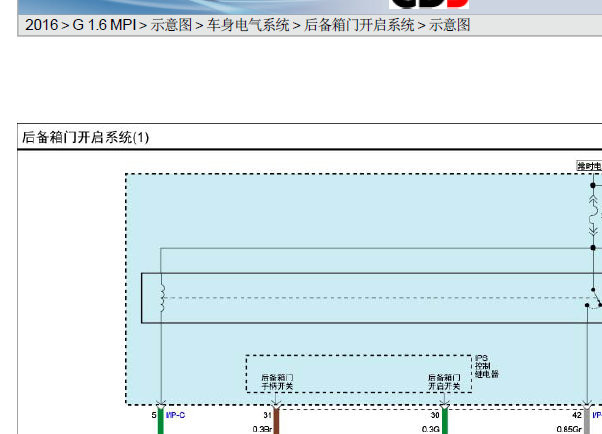
Task: Click the 0.3Br wire size label
Action: pyautogui.click(x=263, y=429)
